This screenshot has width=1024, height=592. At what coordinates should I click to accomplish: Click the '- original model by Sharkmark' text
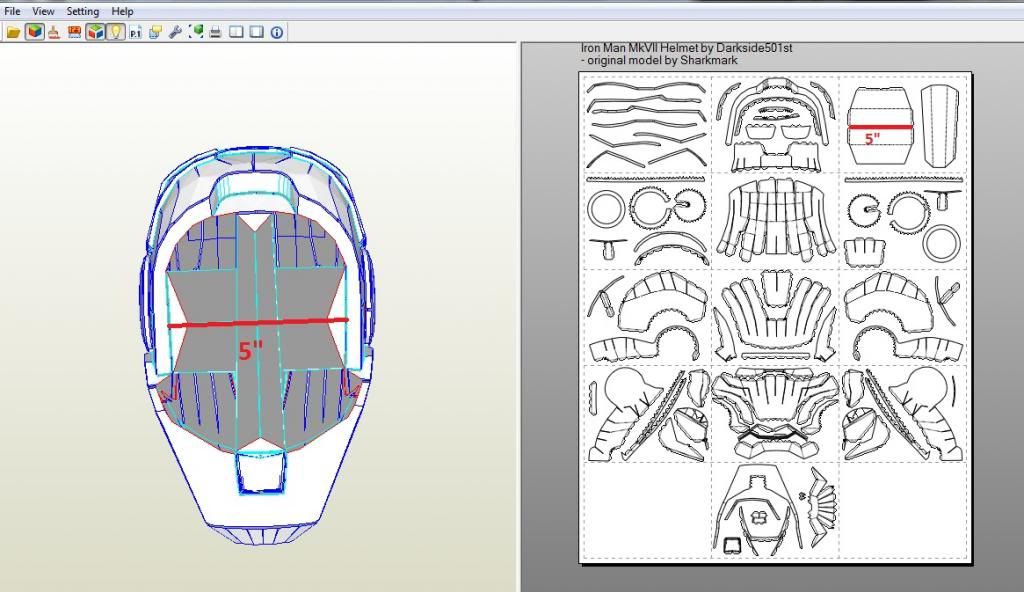[x=659, y=60]
